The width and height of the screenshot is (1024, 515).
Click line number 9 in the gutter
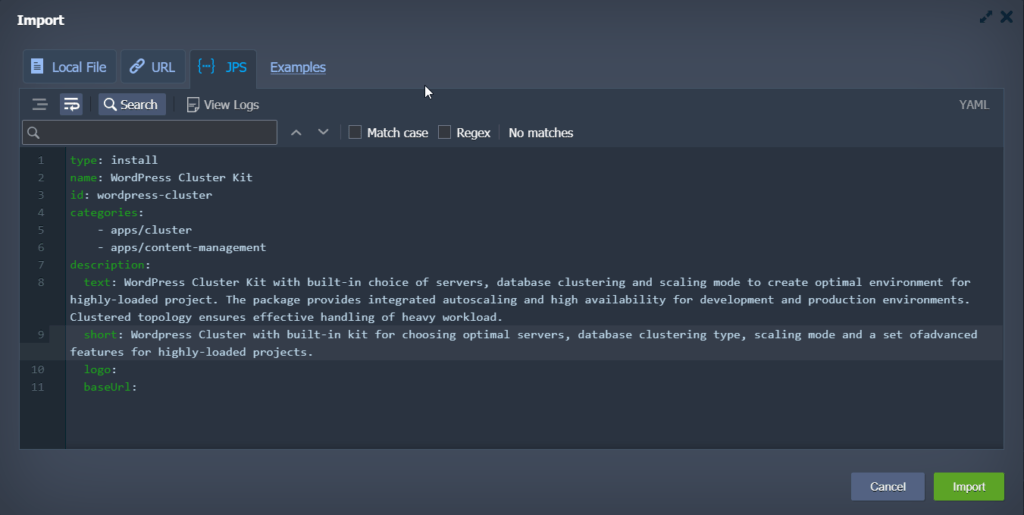(41, 335)
